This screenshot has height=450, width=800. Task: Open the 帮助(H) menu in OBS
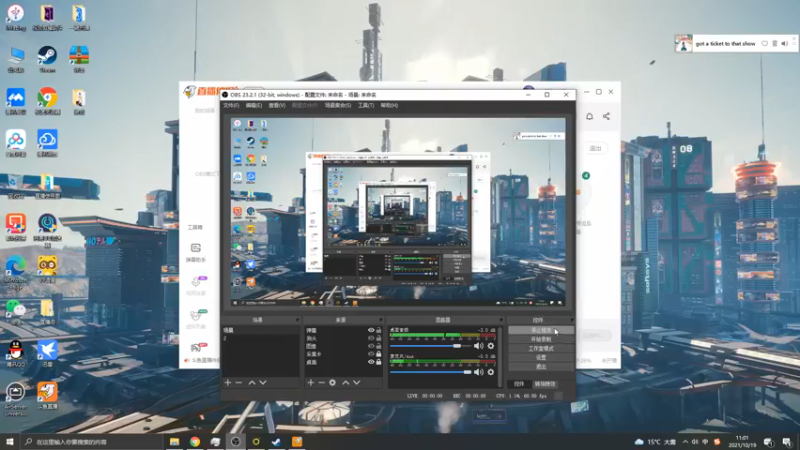389,105
